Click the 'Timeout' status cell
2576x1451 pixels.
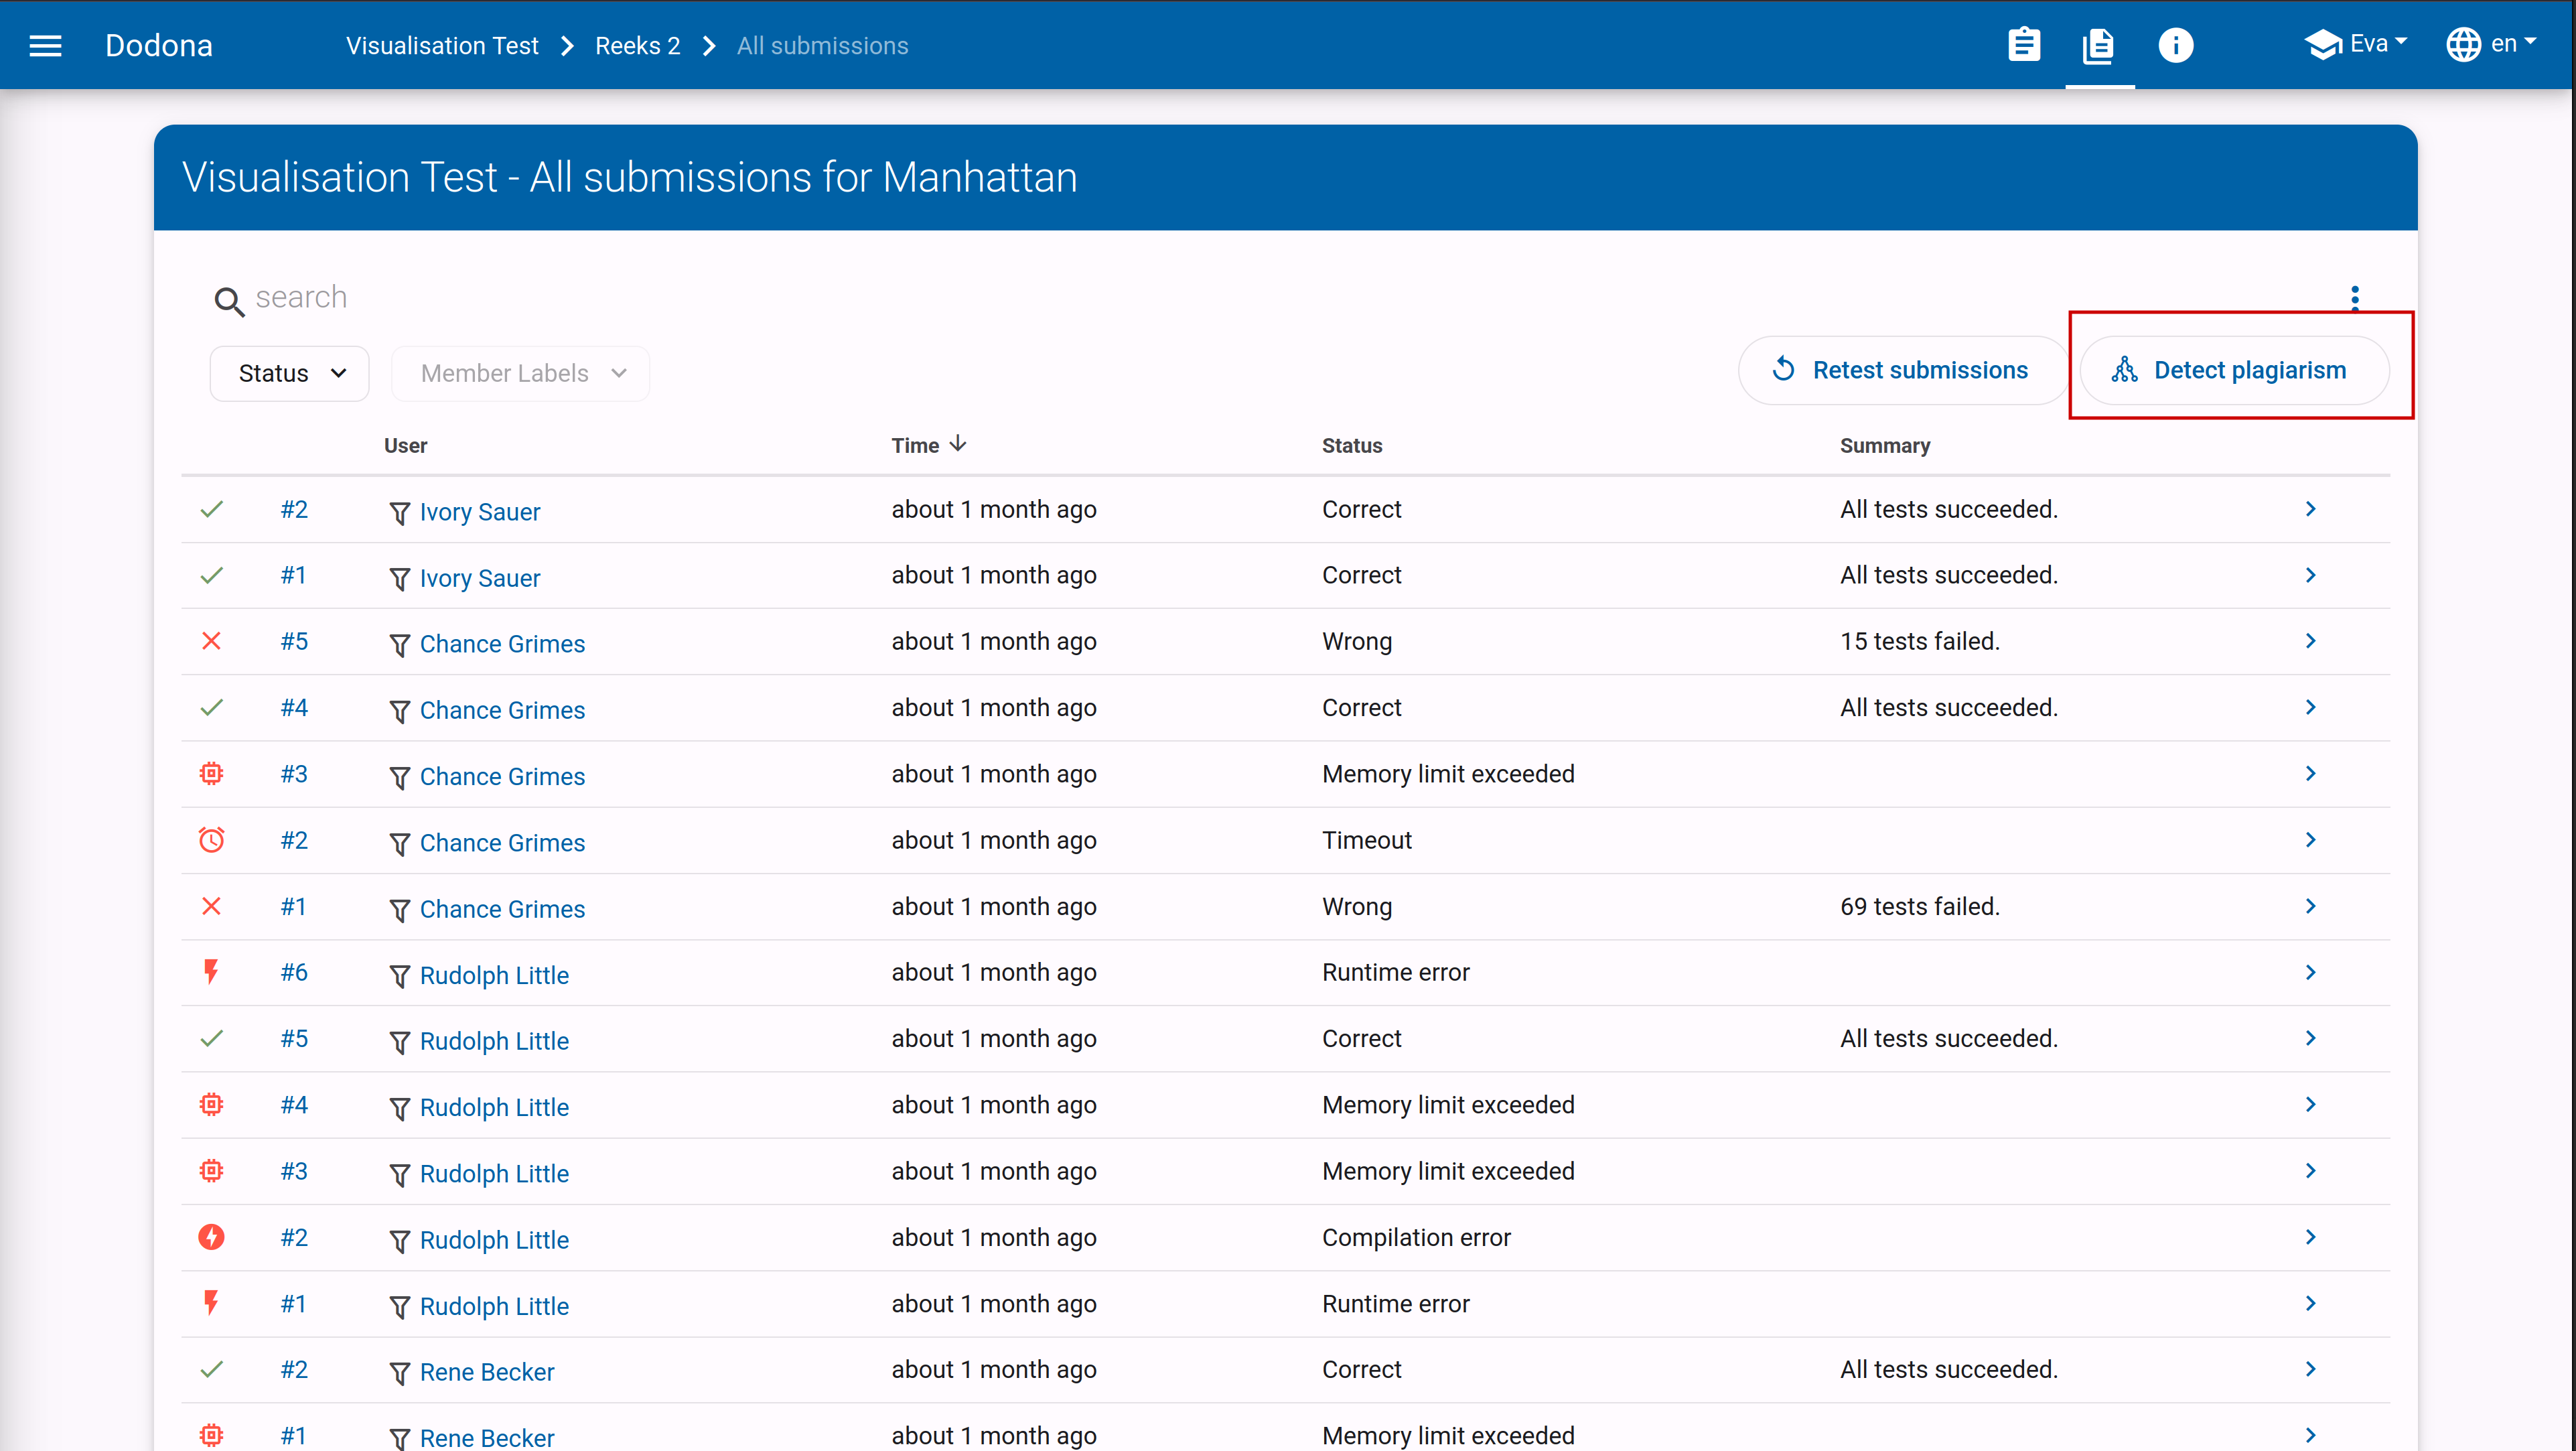1367,840
